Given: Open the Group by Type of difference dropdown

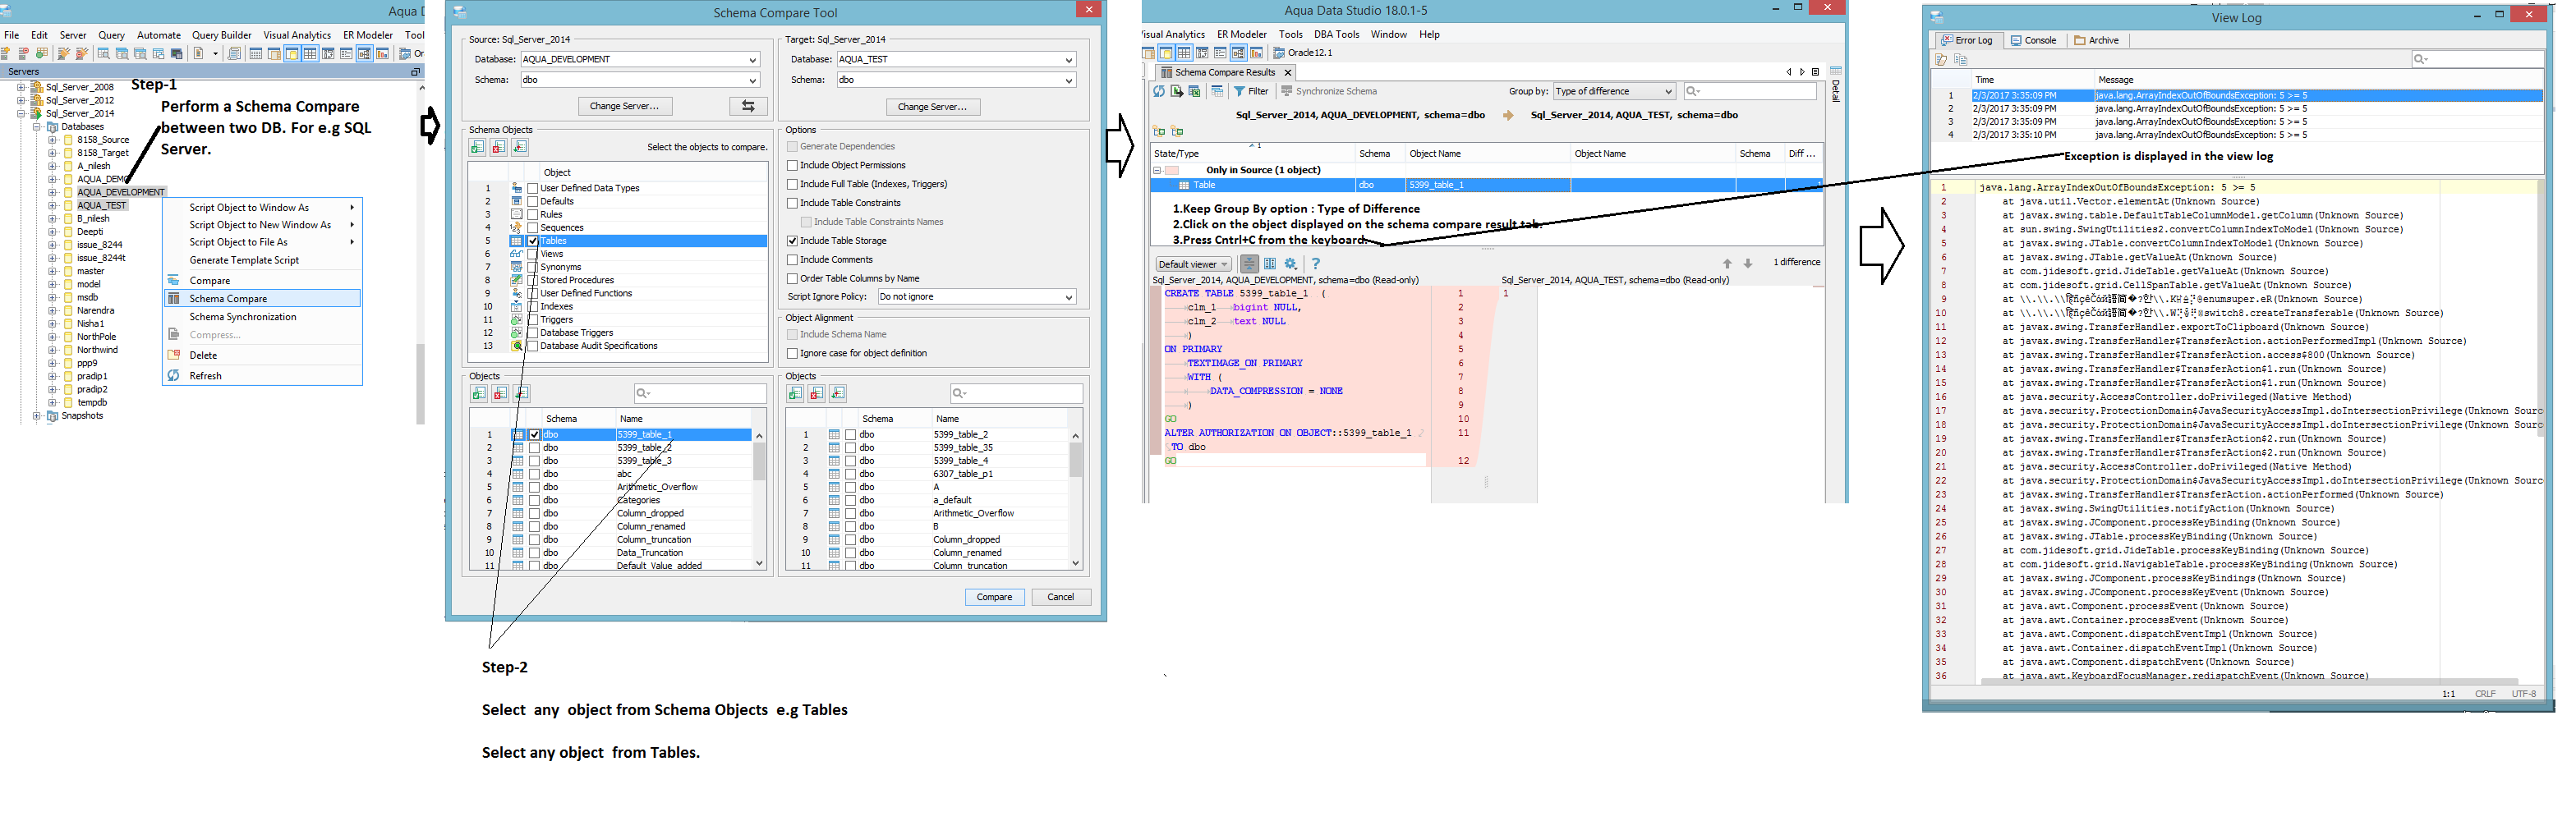Looking at the screenshot, I should coord(1614,91).
